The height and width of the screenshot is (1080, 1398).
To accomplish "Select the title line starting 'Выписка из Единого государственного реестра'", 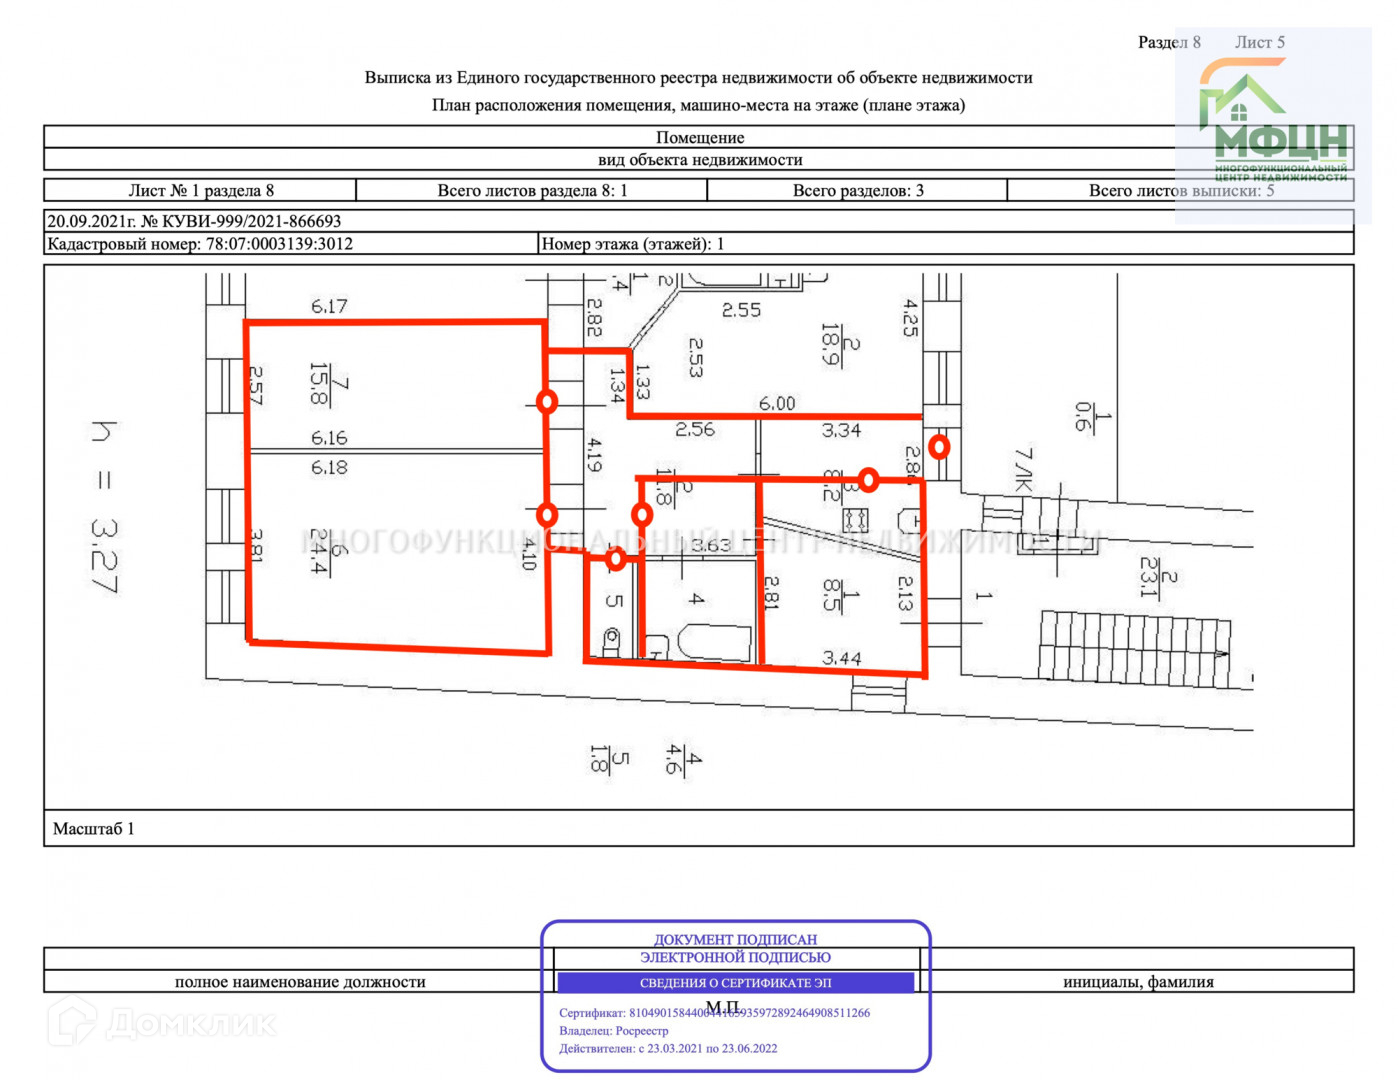I will click(x=698, y=77).
